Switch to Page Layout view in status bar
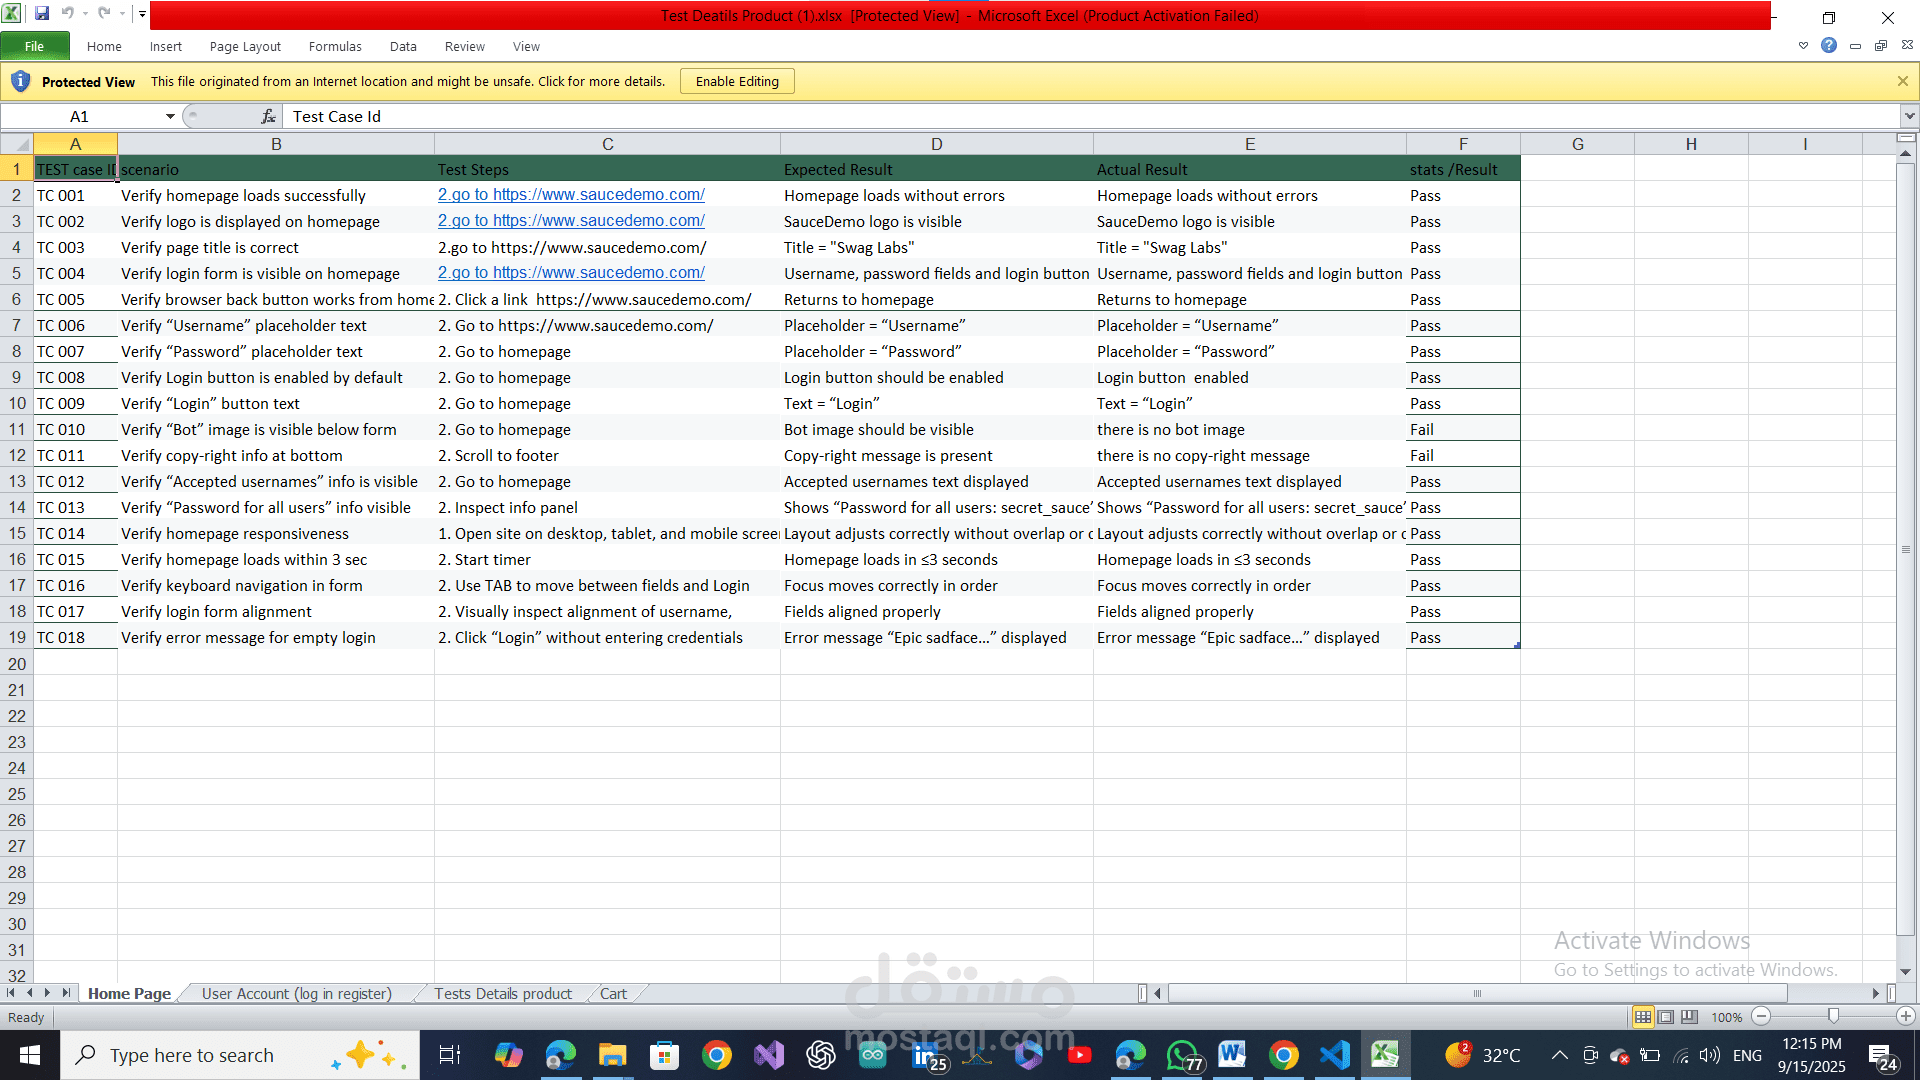Image resolution: width=1920 pixels, height=1080 pixels. [1666, 1017]
